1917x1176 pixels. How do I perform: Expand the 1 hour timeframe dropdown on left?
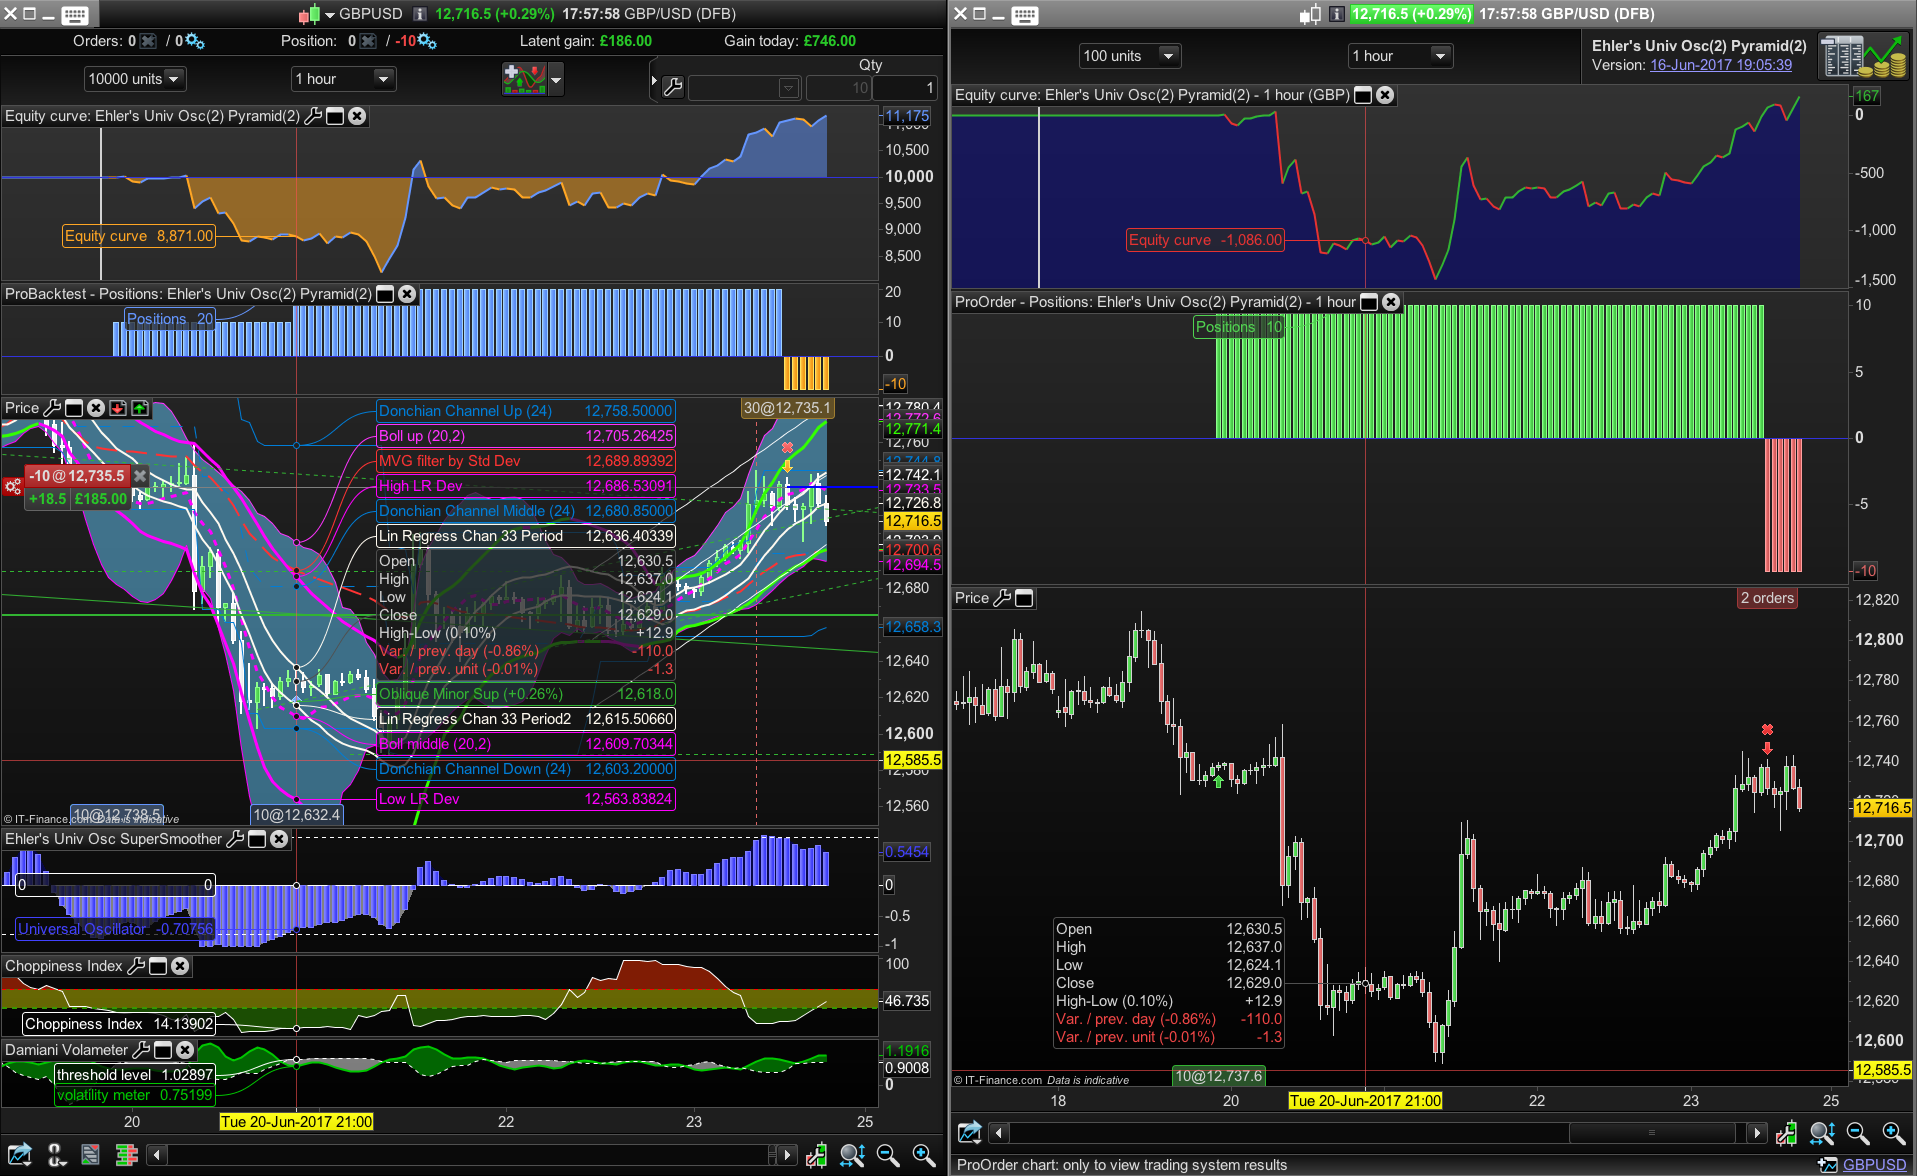[x=343, y=79]
